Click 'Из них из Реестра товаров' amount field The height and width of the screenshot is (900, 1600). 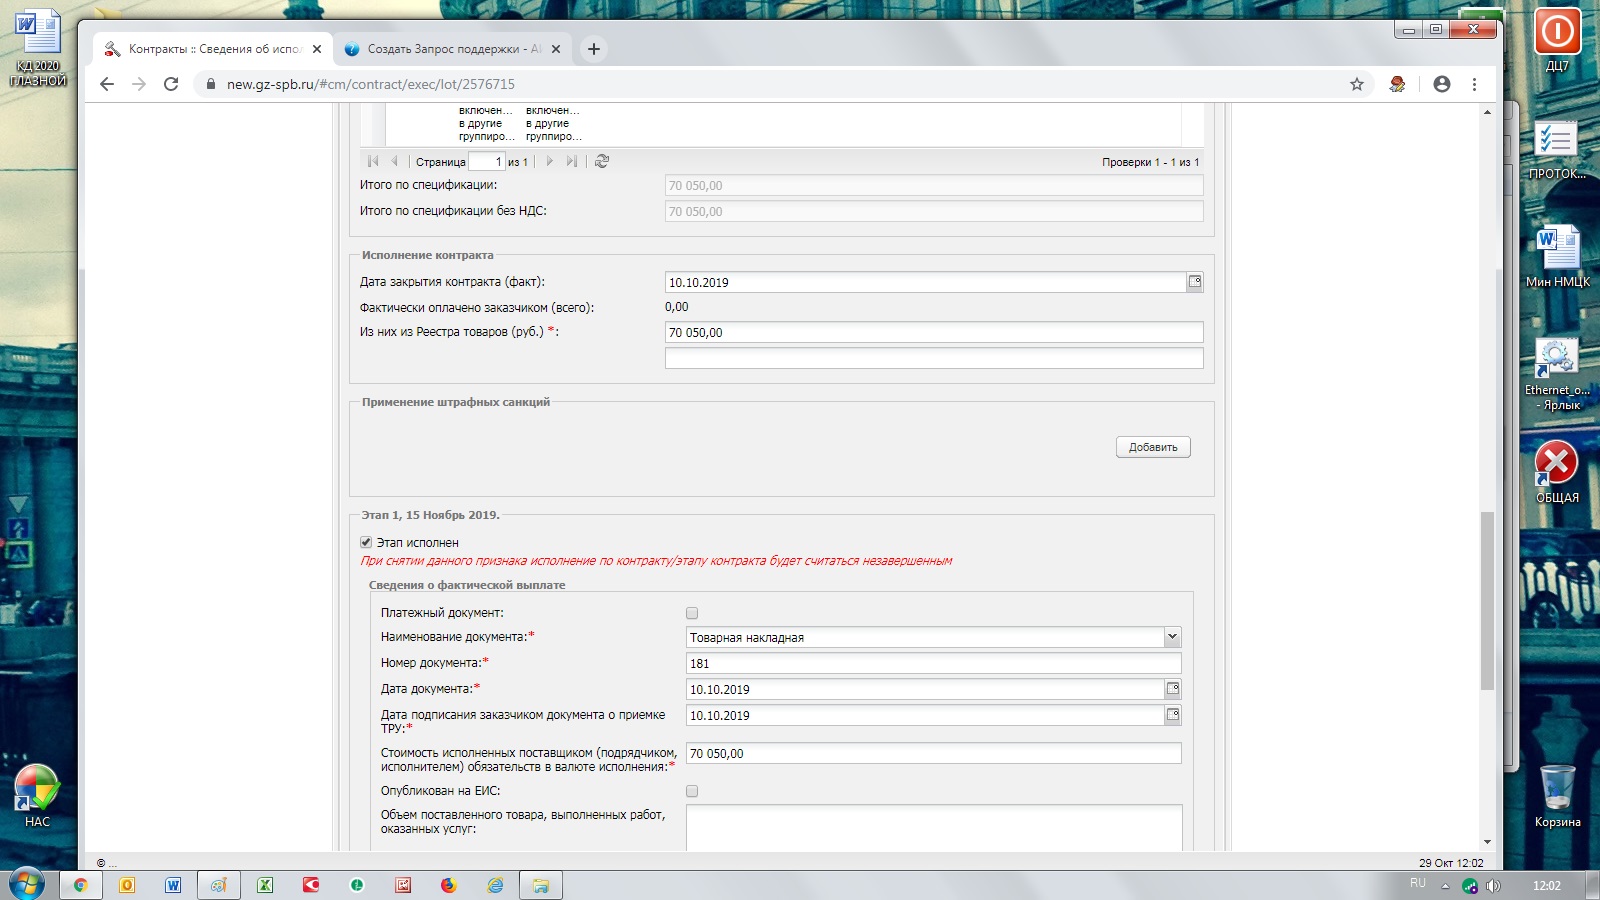click(x=934, y=332)
